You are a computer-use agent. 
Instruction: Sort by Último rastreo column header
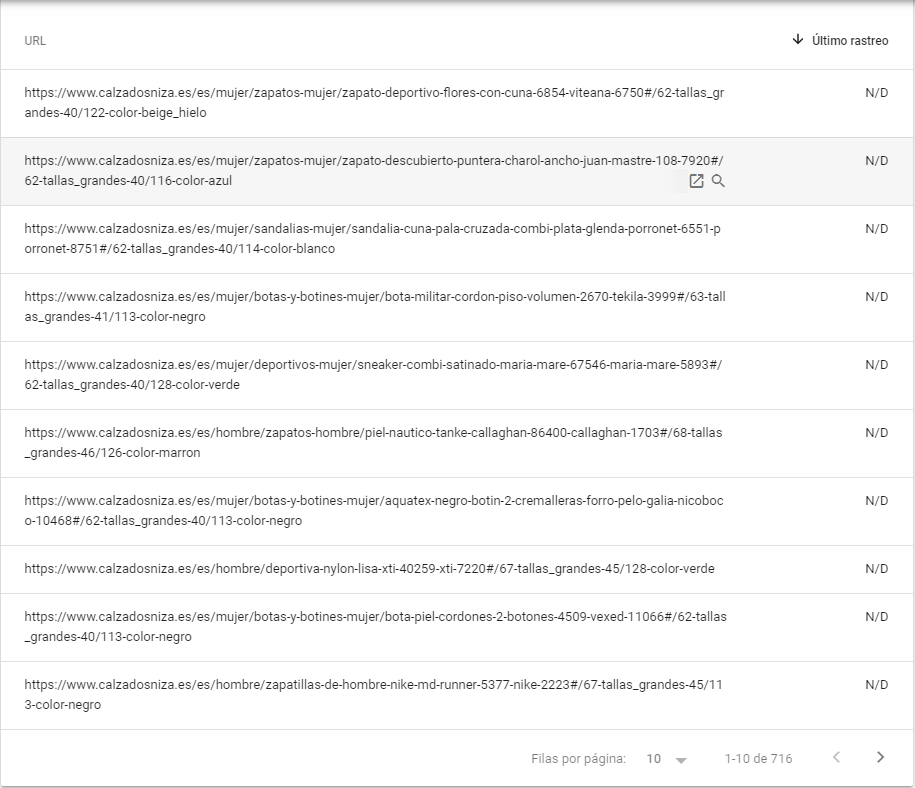click(x=849, y=41)
